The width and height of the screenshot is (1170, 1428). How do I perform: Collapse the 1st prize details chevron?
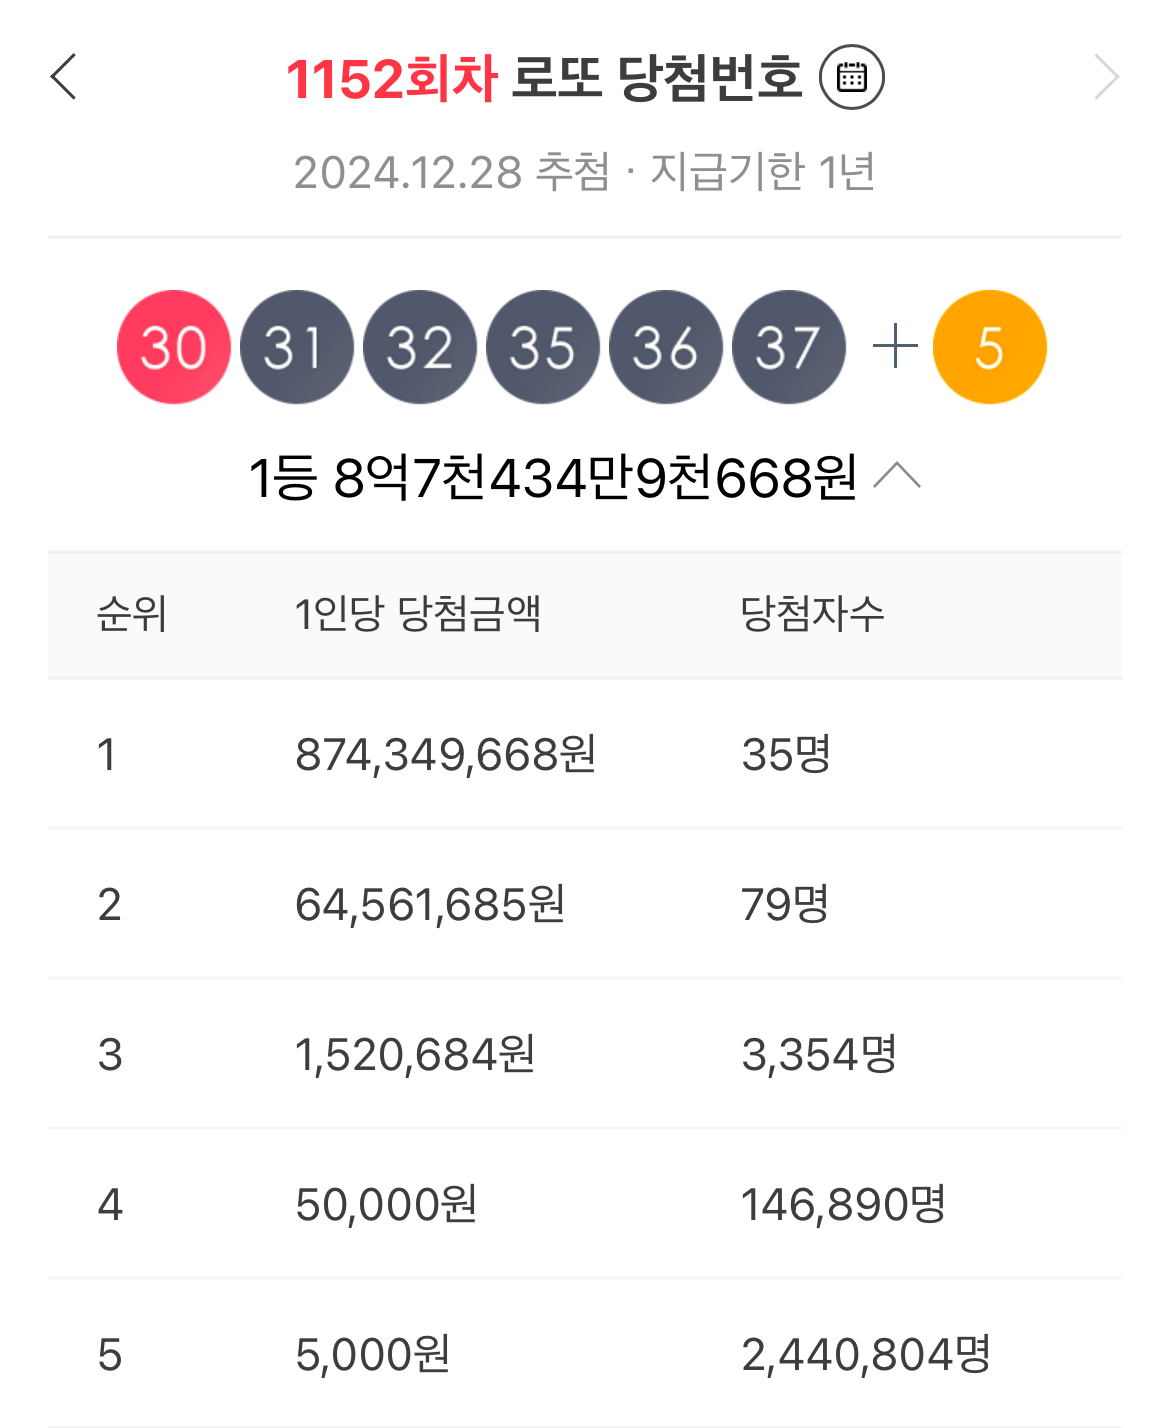[x=897, y=476]
